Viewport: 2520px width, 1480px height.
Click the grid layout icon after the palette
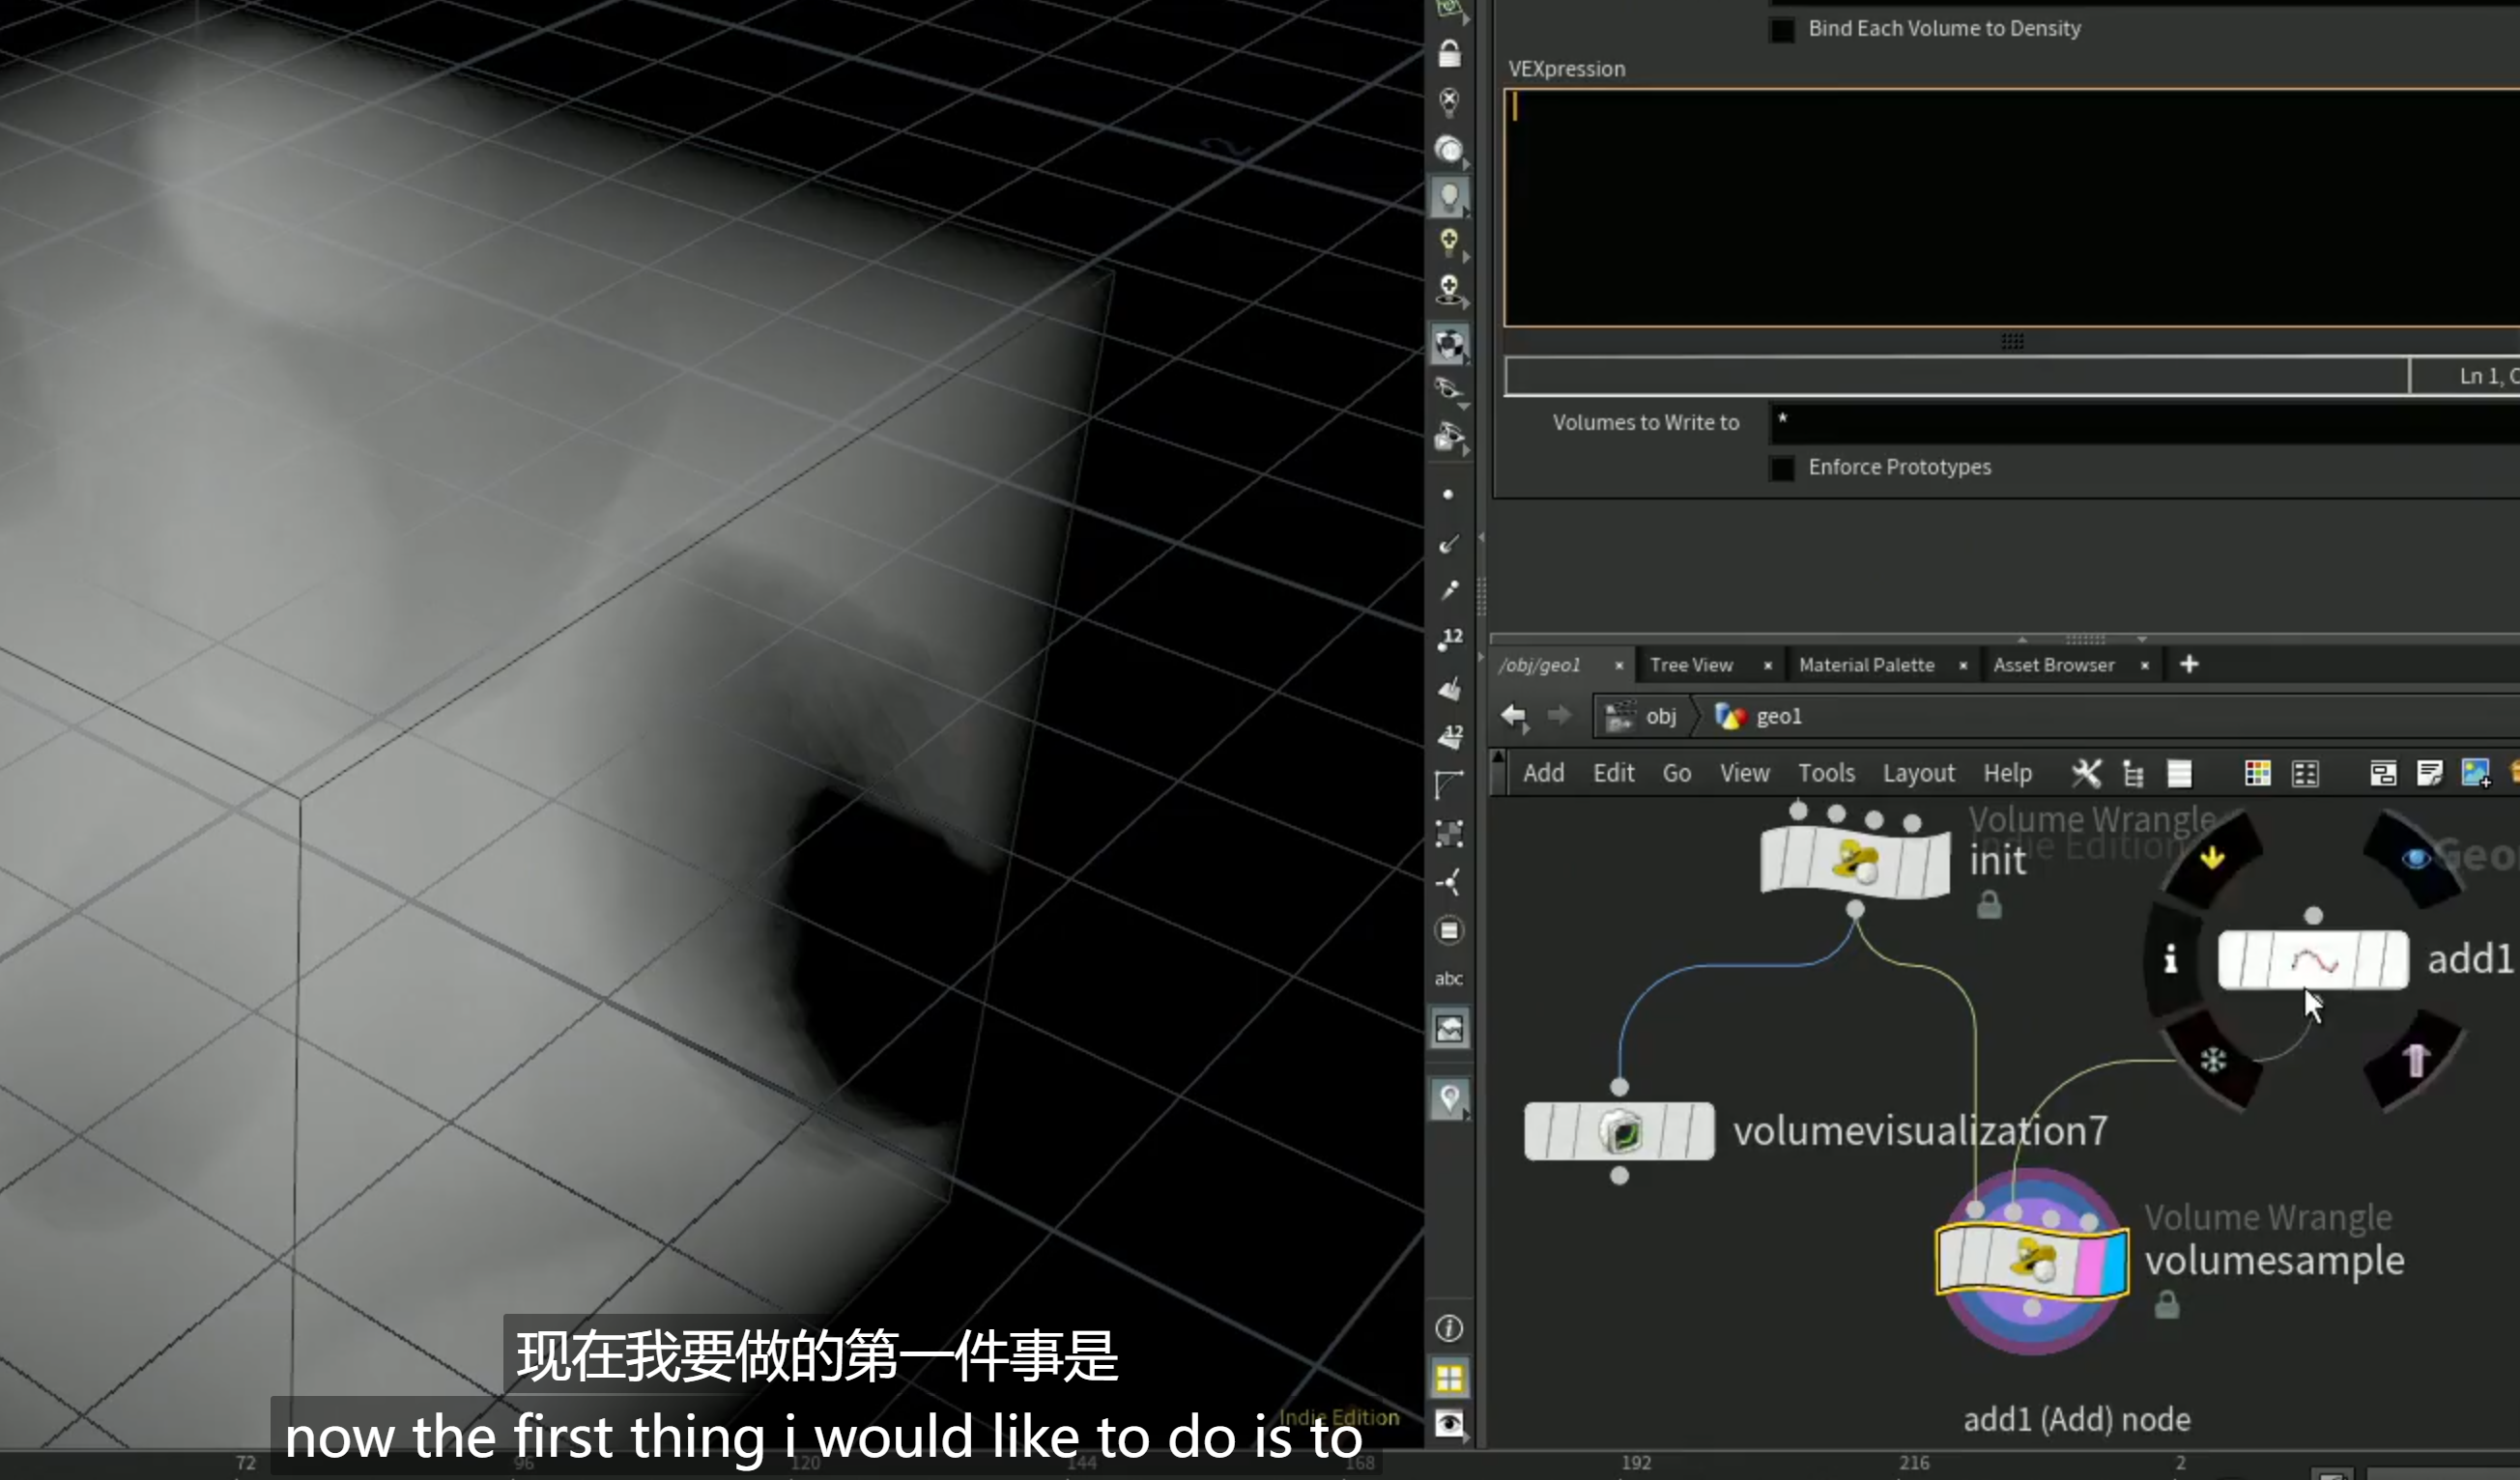pos(2305,774)
